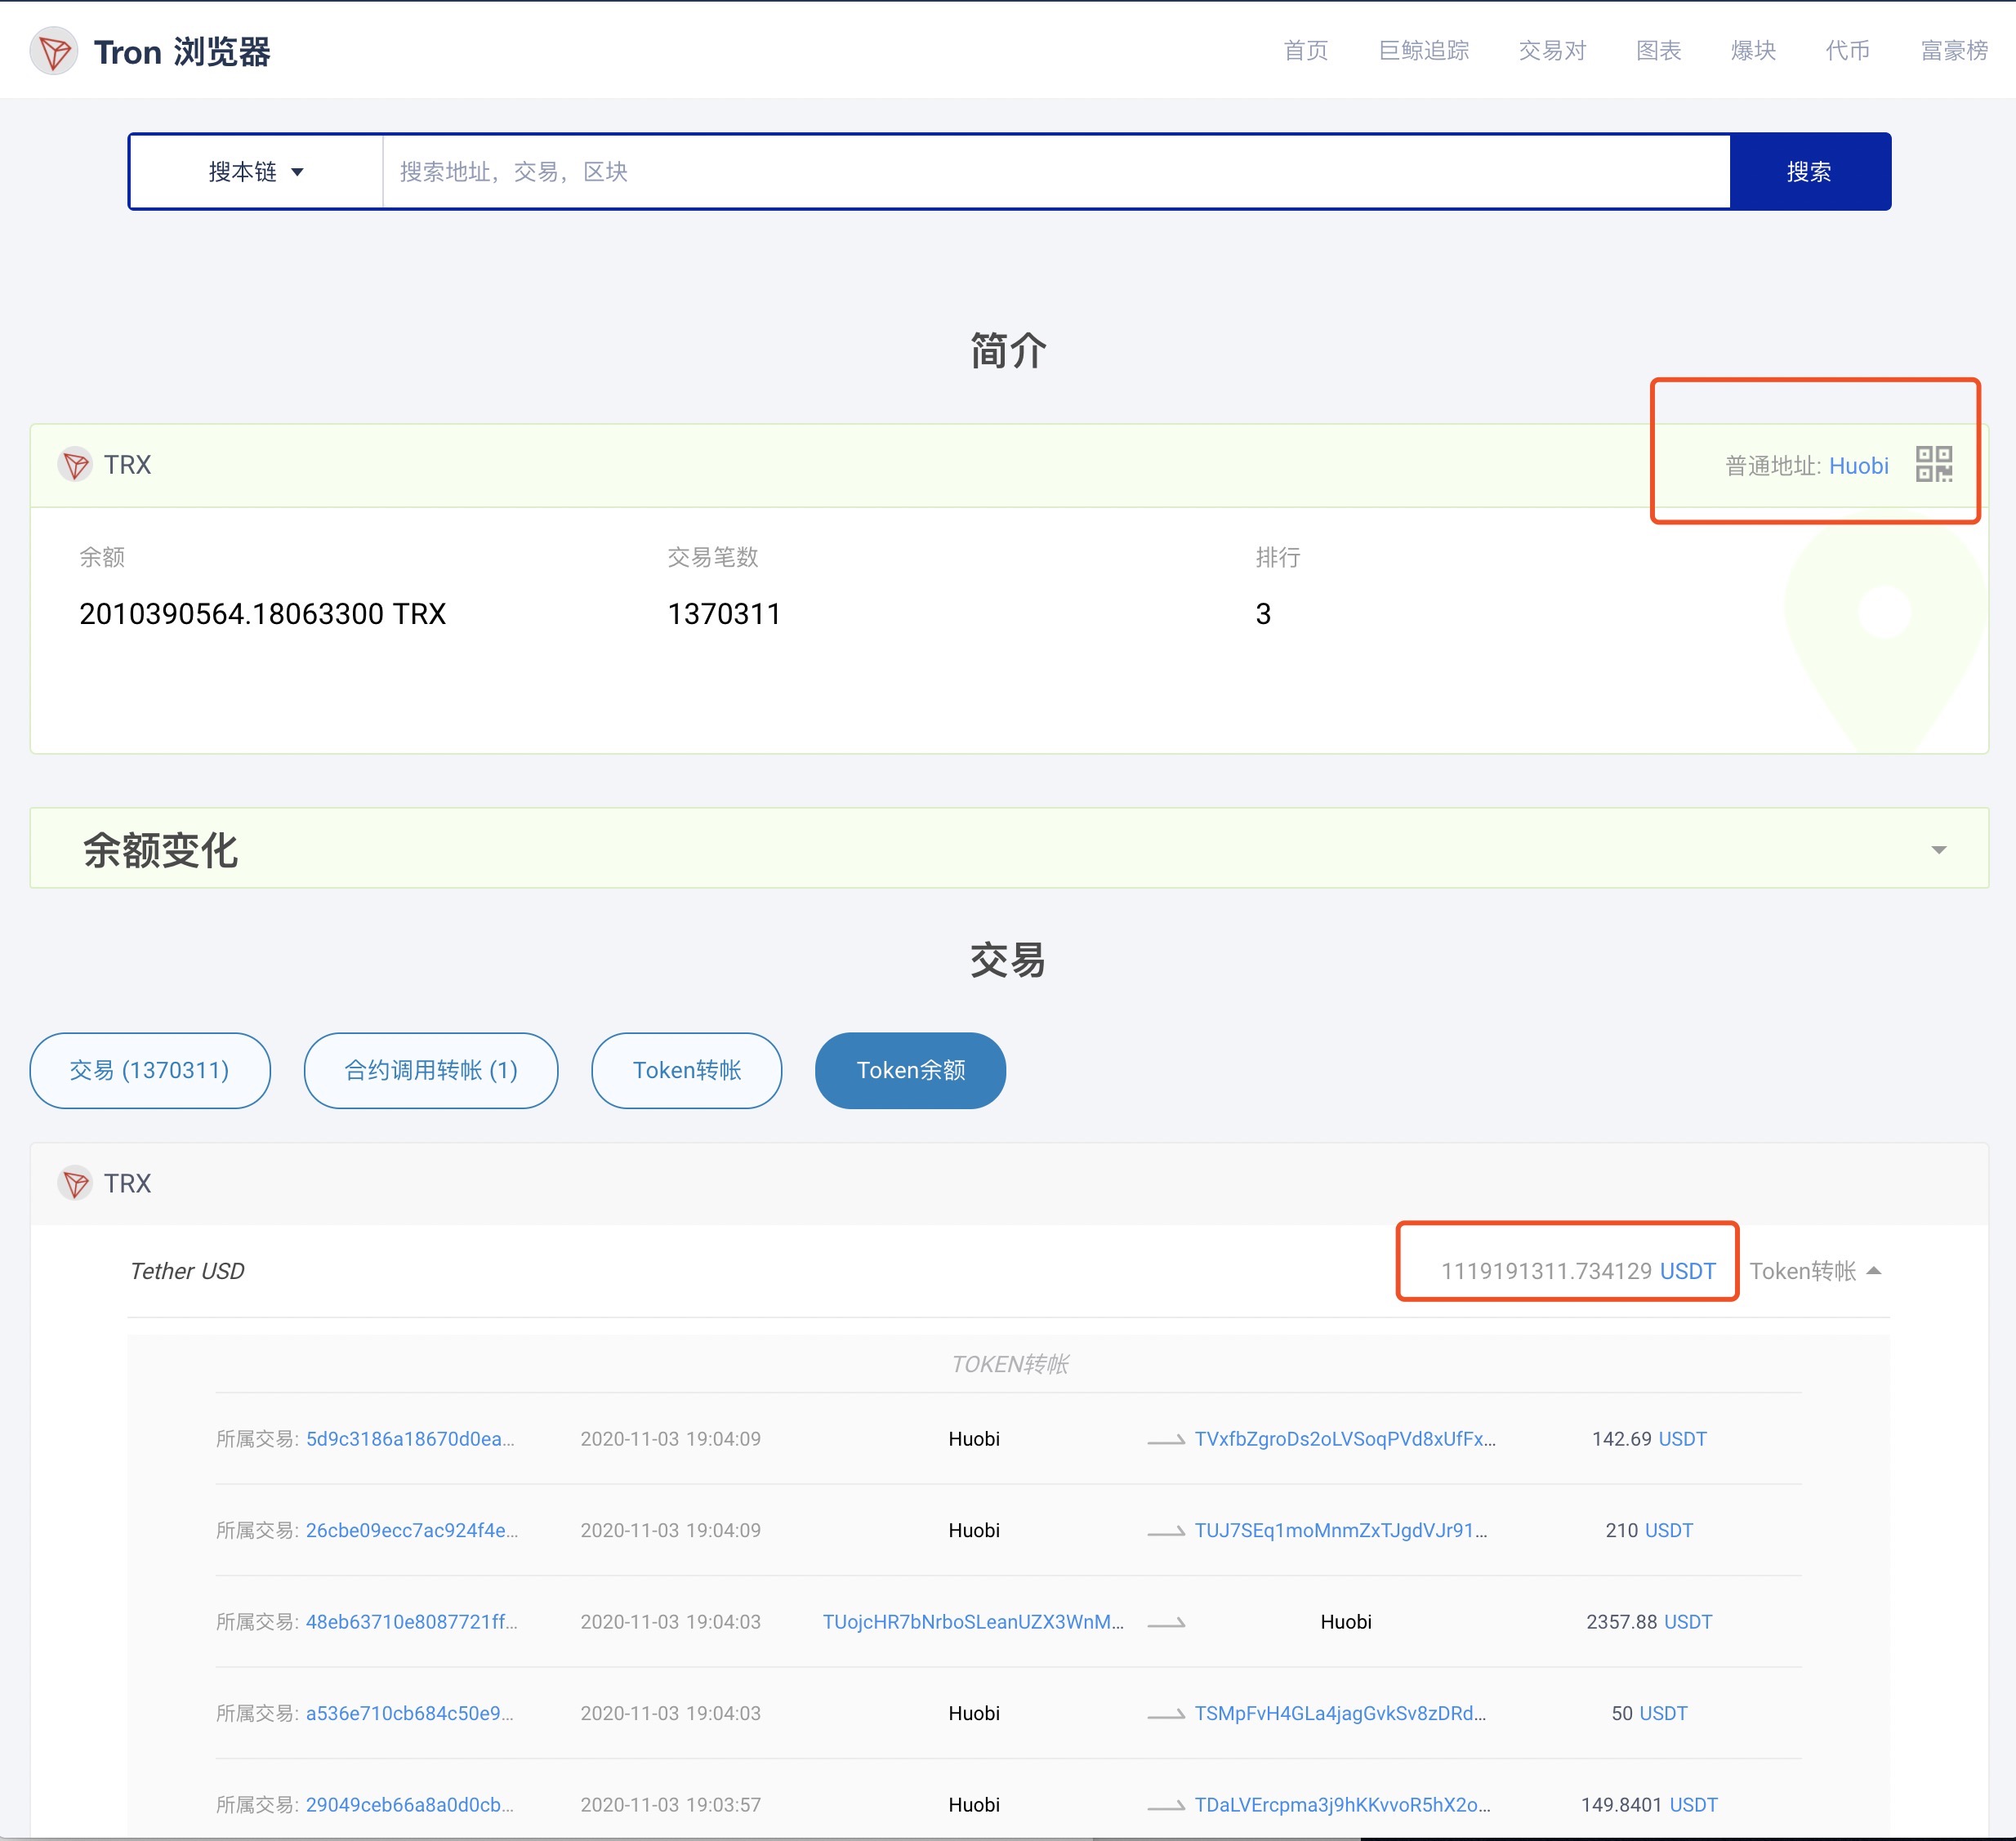Open recipient address TVxfbZgroDs2oLVSoqPVd8xUfFx...

tap(1345, 1439)
